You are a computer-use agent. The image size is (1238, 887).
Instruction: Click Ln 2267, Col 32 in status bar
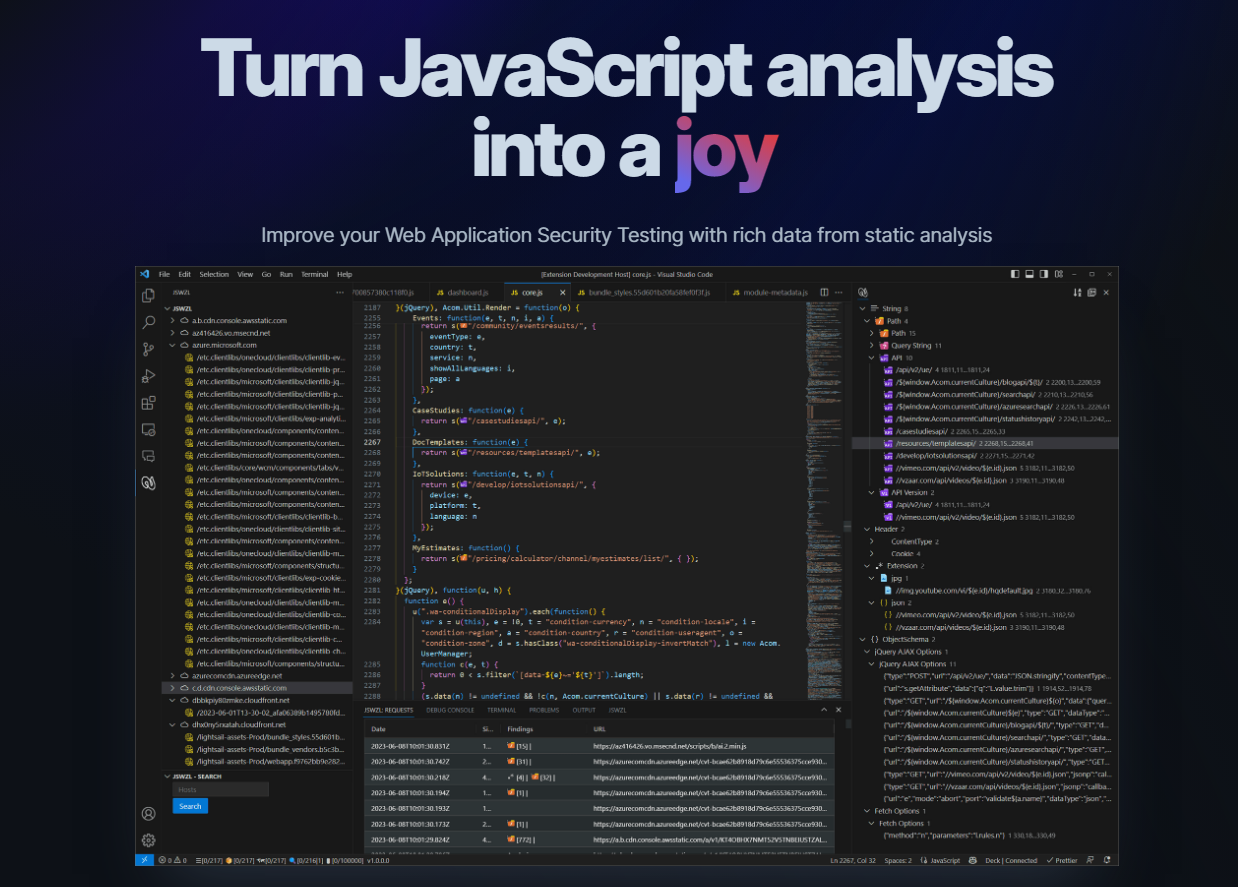854,860
